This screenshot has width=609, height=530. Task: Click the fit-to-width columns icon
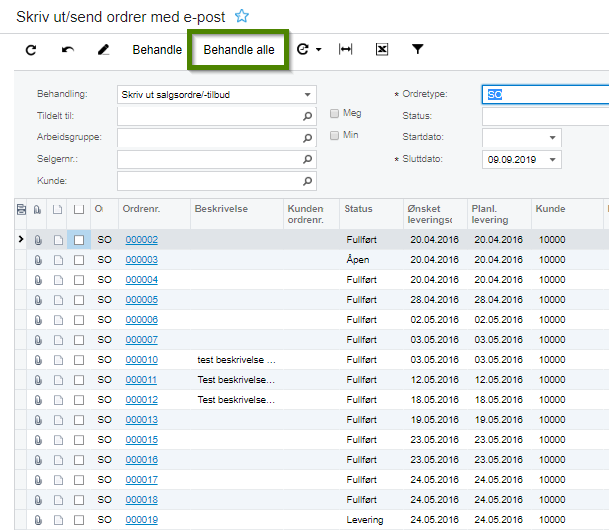click(x=346, y=49)
